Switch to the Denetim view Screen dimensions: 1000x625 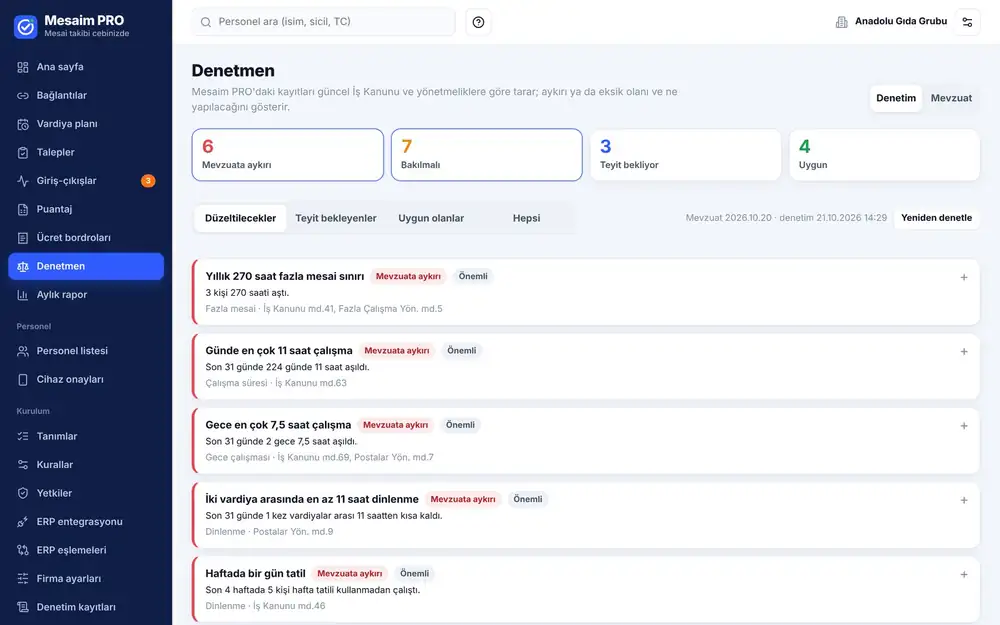[895, 98]
